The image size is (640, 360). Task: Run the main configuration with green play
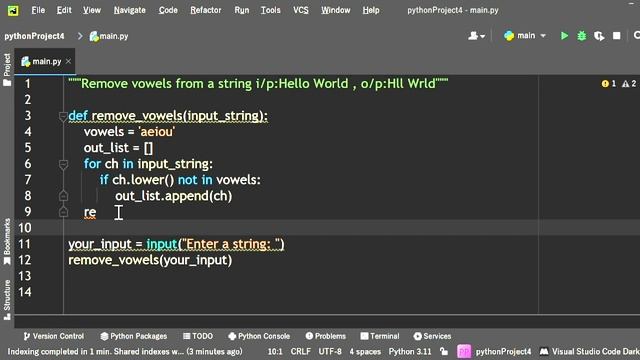tap(564, 36)
